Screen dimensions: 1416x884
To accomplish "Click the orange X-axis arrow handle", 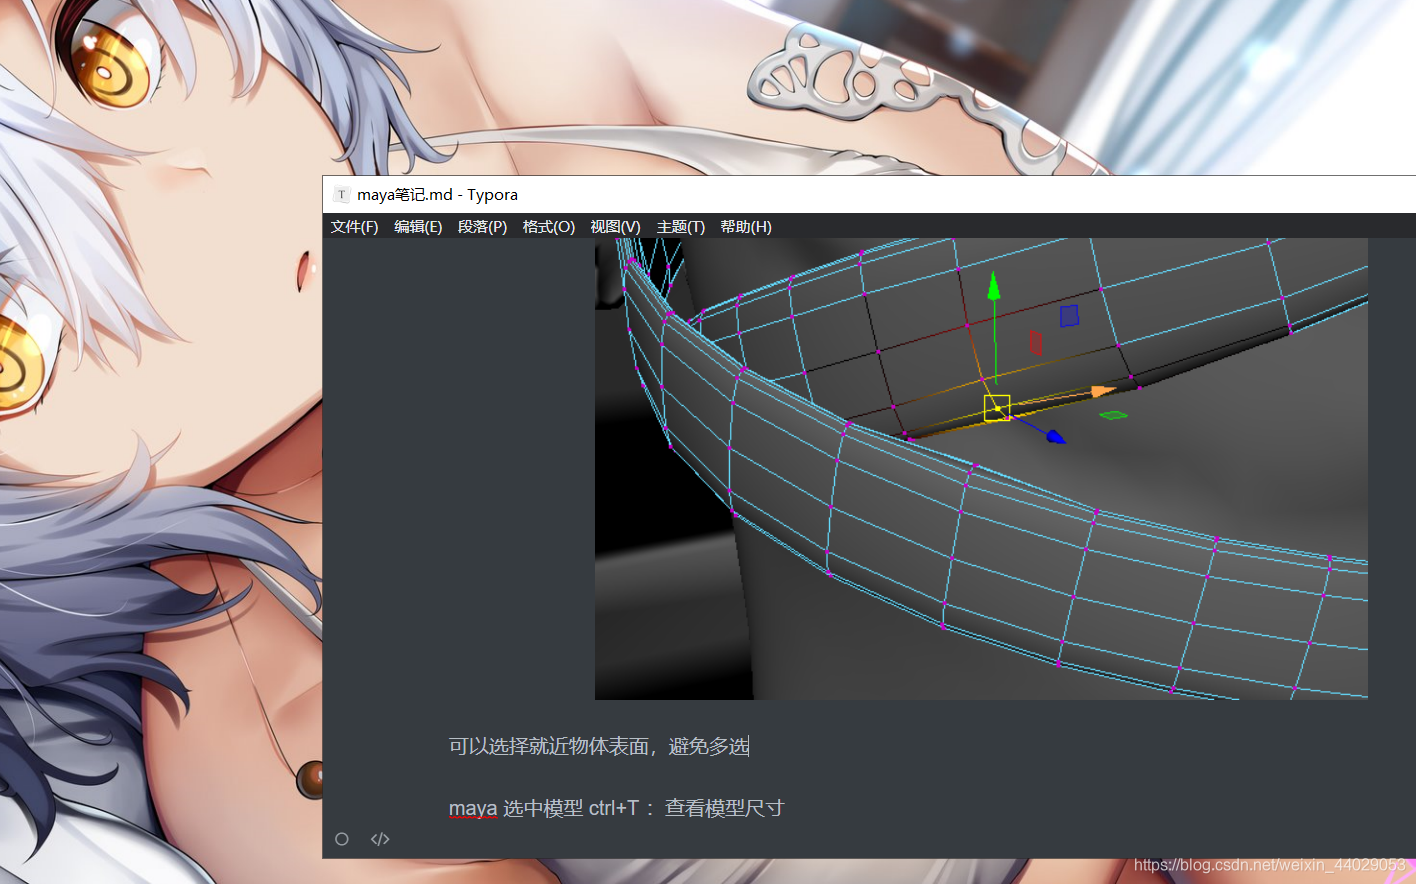I will pyautogui.click(x=1102, y=391).
